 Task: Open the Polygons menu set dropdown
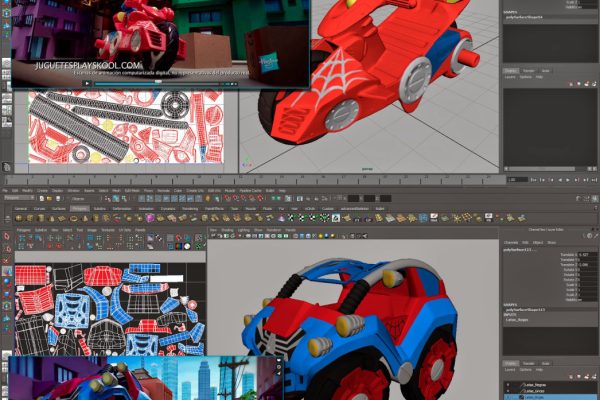pyautogui.click(x=19, y=198)
